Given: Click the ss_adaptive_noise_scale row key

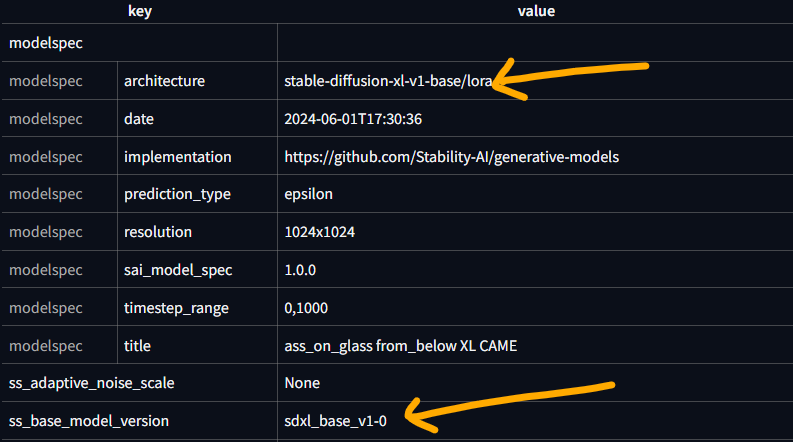Looking at the screenshot, I should point(92,383).
